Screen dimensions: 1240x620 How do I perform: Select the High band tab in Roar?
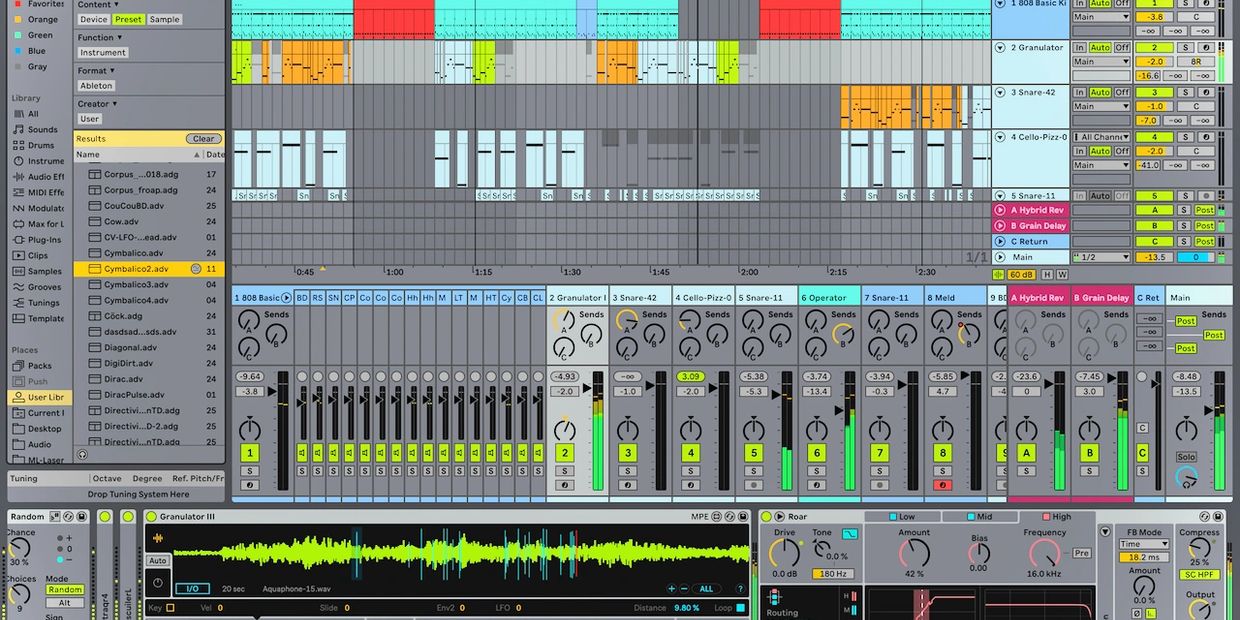tap(1054, 517)
